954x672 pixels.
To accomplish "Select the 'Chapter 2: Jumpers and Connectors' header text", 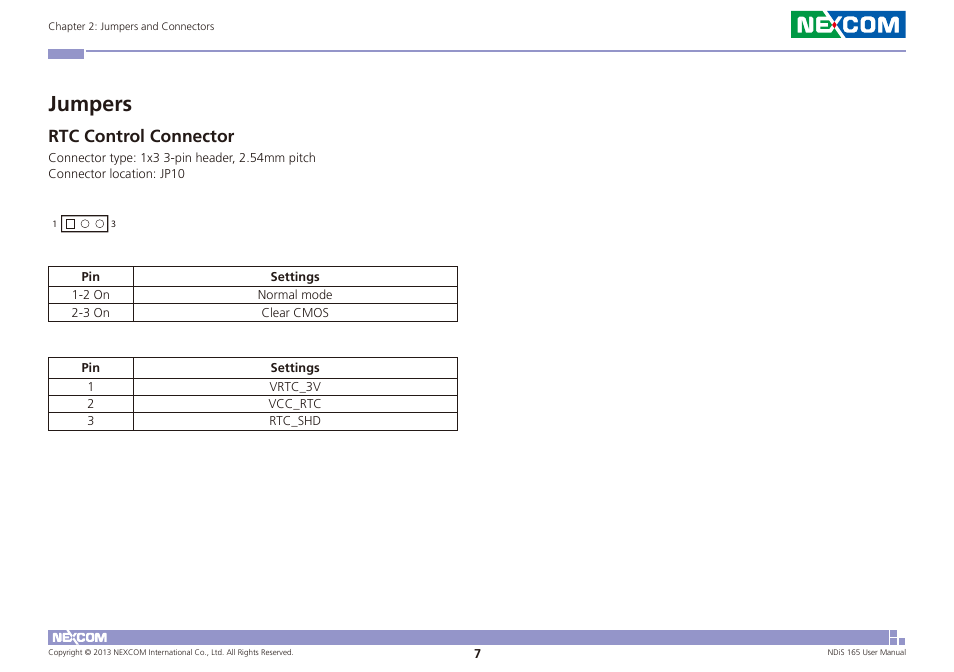I will pos(131,26).
